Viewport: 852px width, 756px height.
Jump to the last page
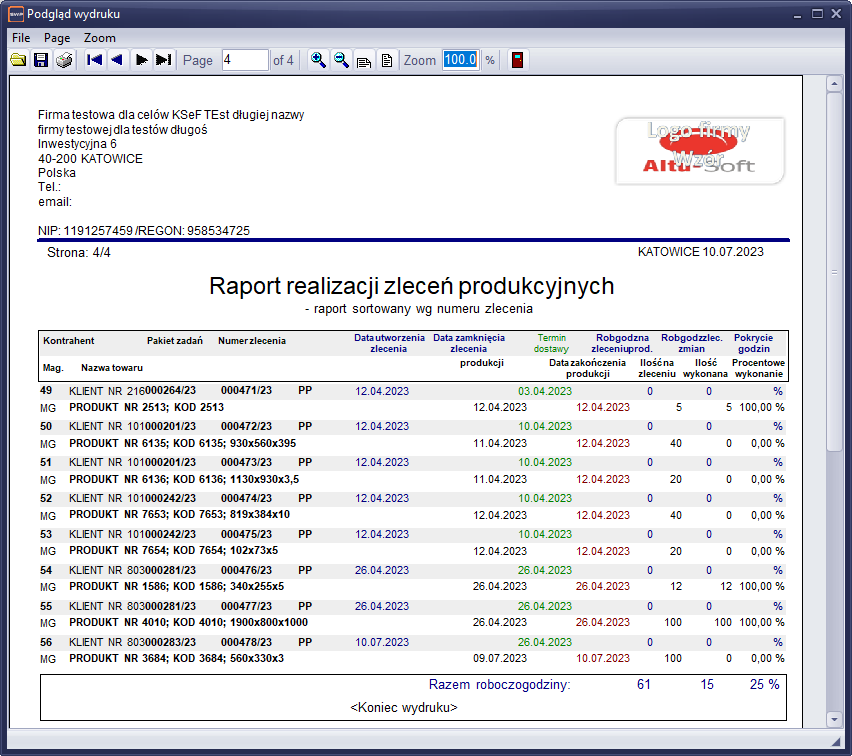[164, 60]
